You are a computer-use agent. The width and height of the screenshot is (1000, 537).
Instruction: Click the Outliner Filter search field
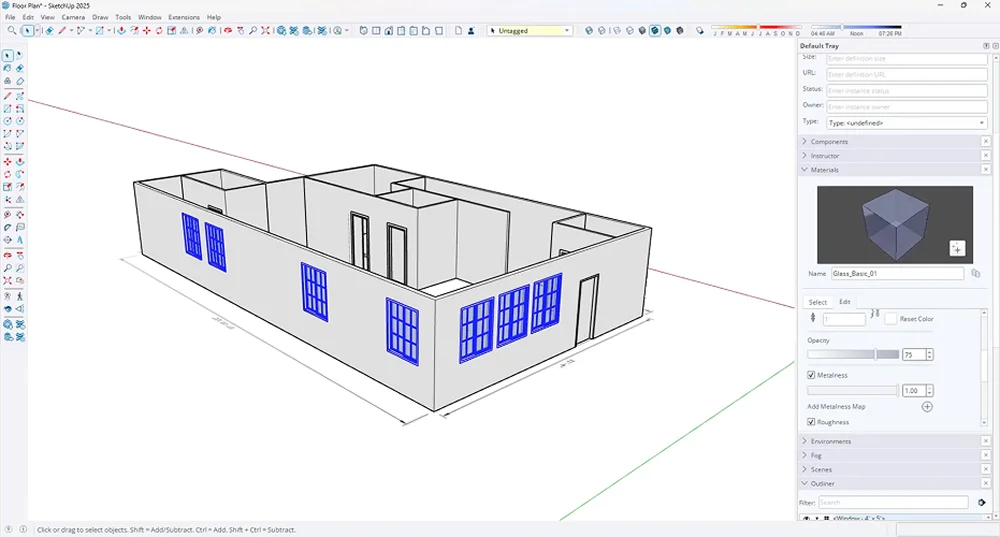coord(893,502)
